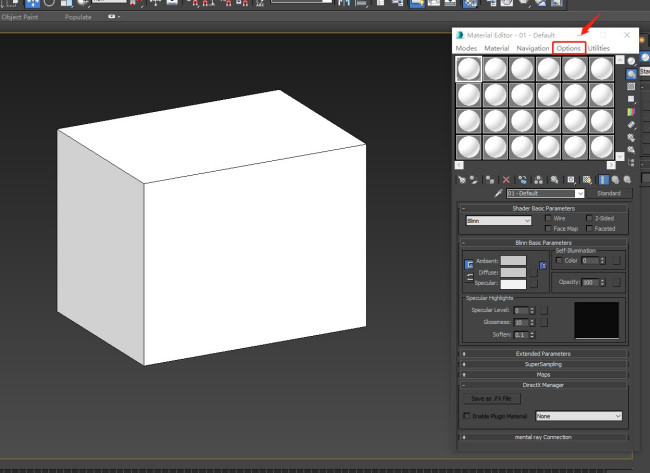The width and height of the screenshot is (650, 473).
Task: Click sample slots scroll-down arrow
Action: click(x=620, y=156)
